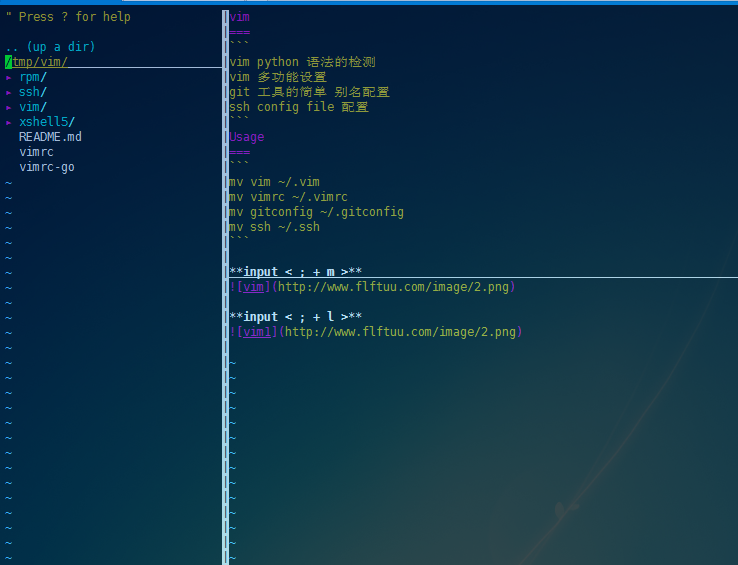The image size is (738, 565).
Task: Place cursor on 'ssh config file 配置' line
Action: [299, 107]
